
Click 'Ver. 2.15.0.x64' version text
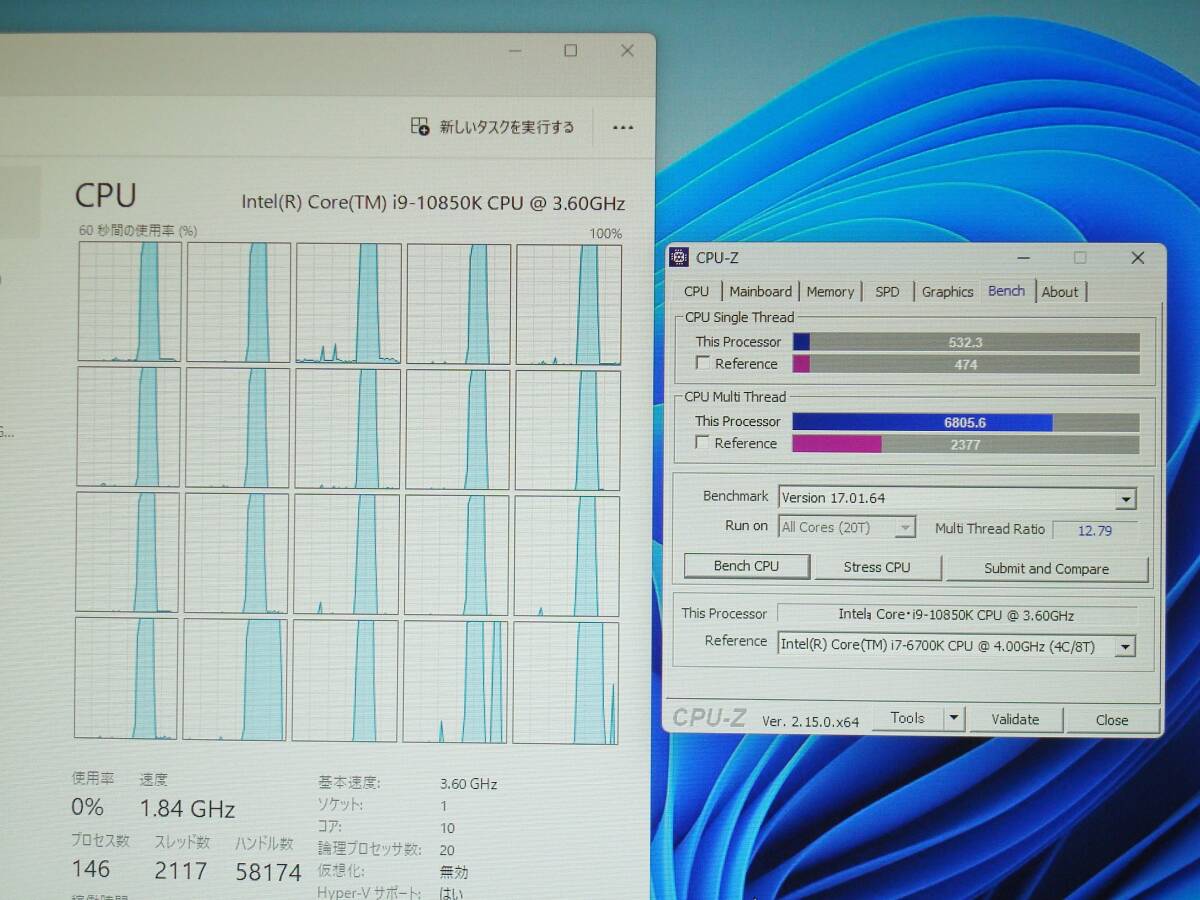click(810, 720)
